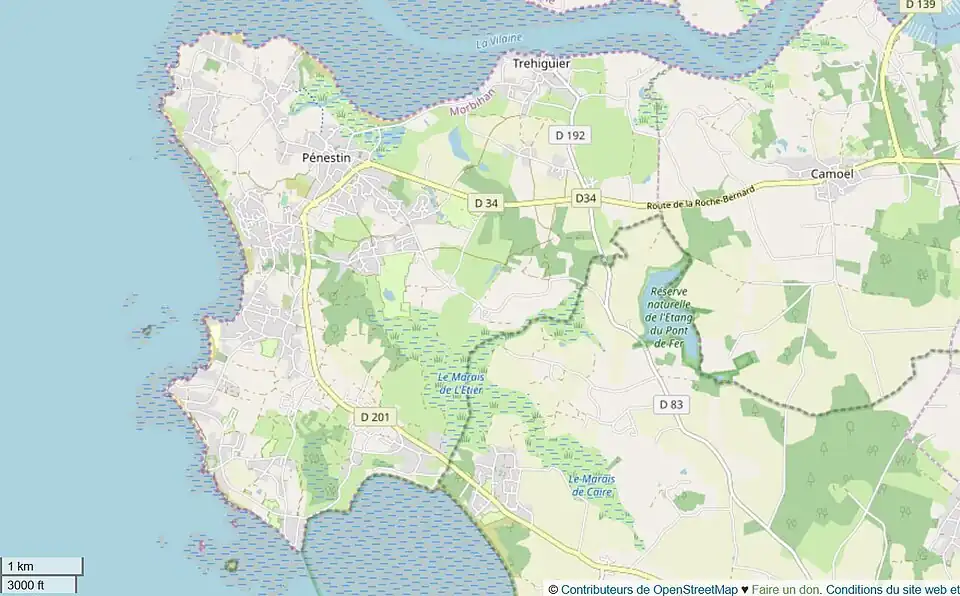The image size is (960, 596).
Task: Click the D34 shield near the crossroads
Action: [585, 198]
